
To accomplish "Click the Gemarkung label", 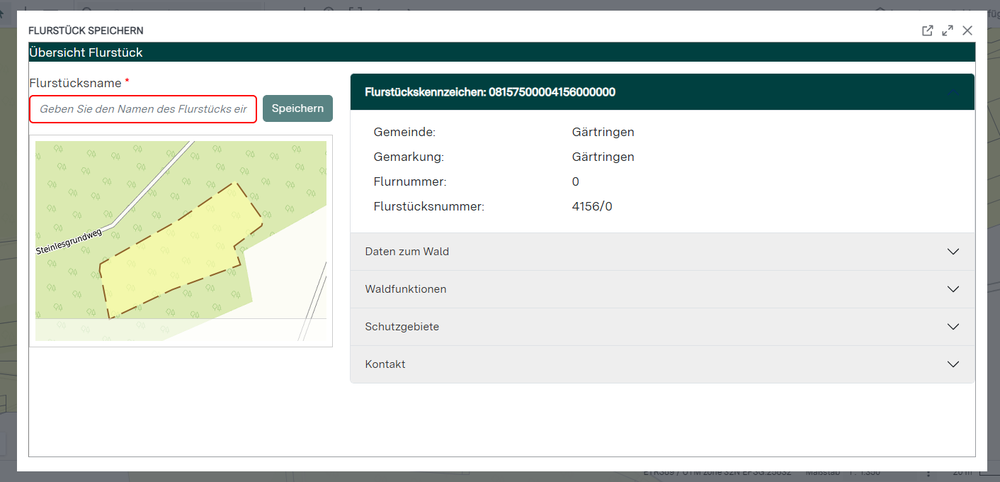I will click(x=408, y=157).
